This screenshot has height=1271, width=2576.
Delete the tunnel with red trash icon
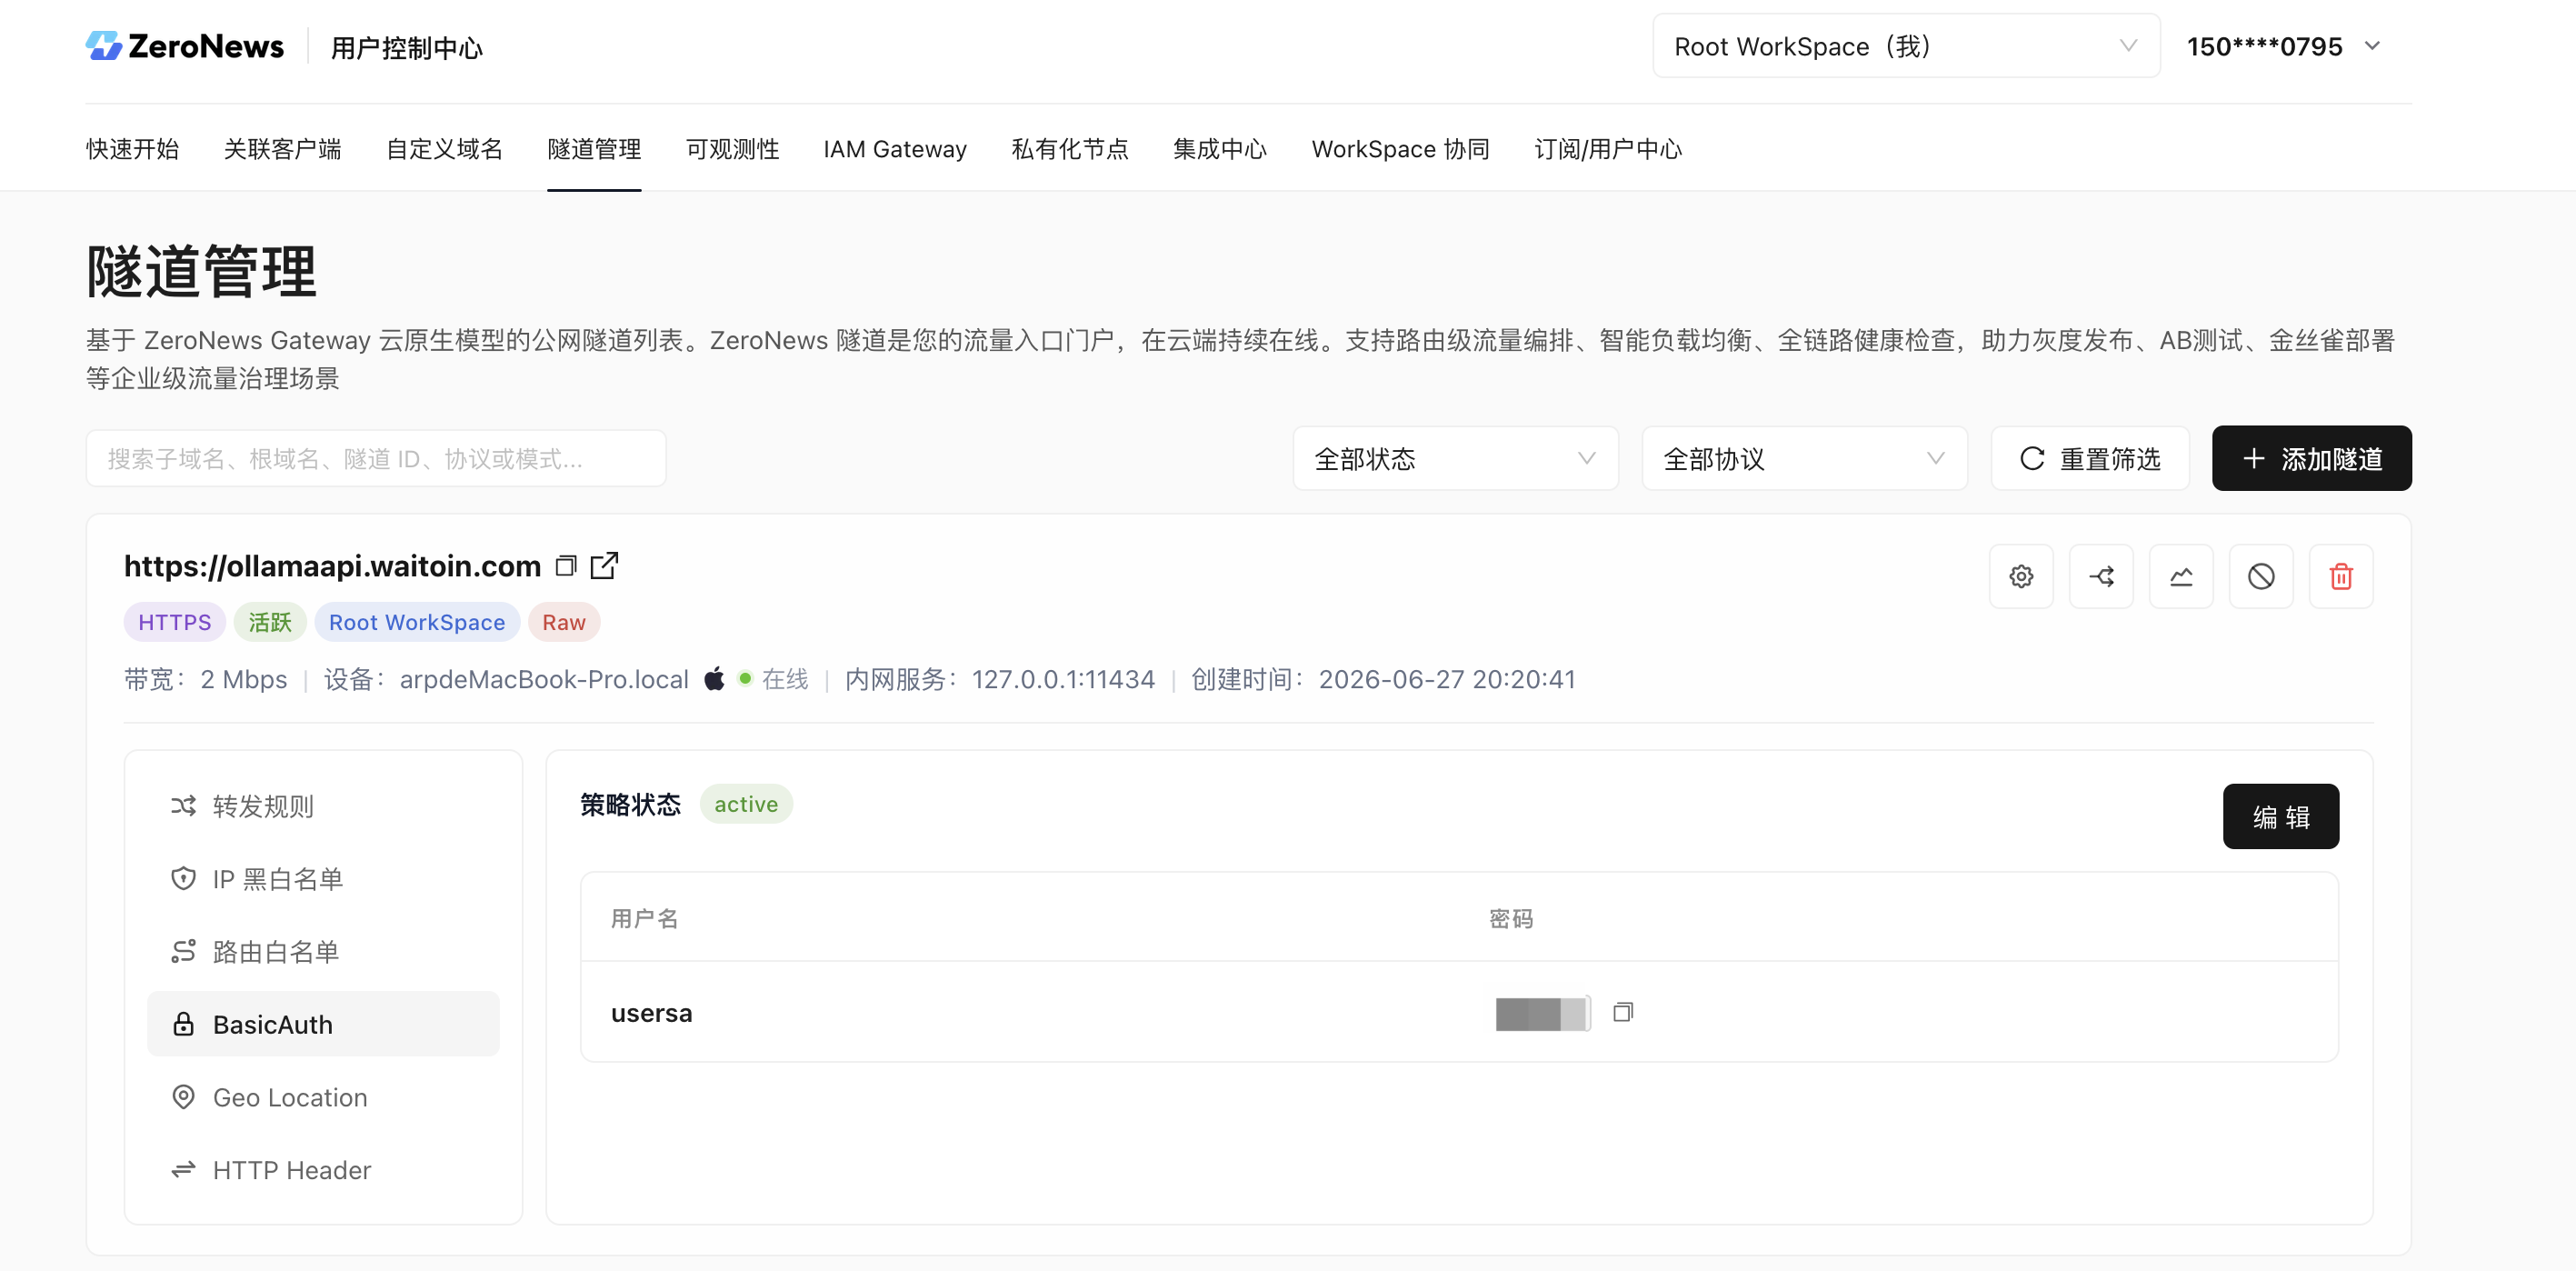coord(2341,576)
